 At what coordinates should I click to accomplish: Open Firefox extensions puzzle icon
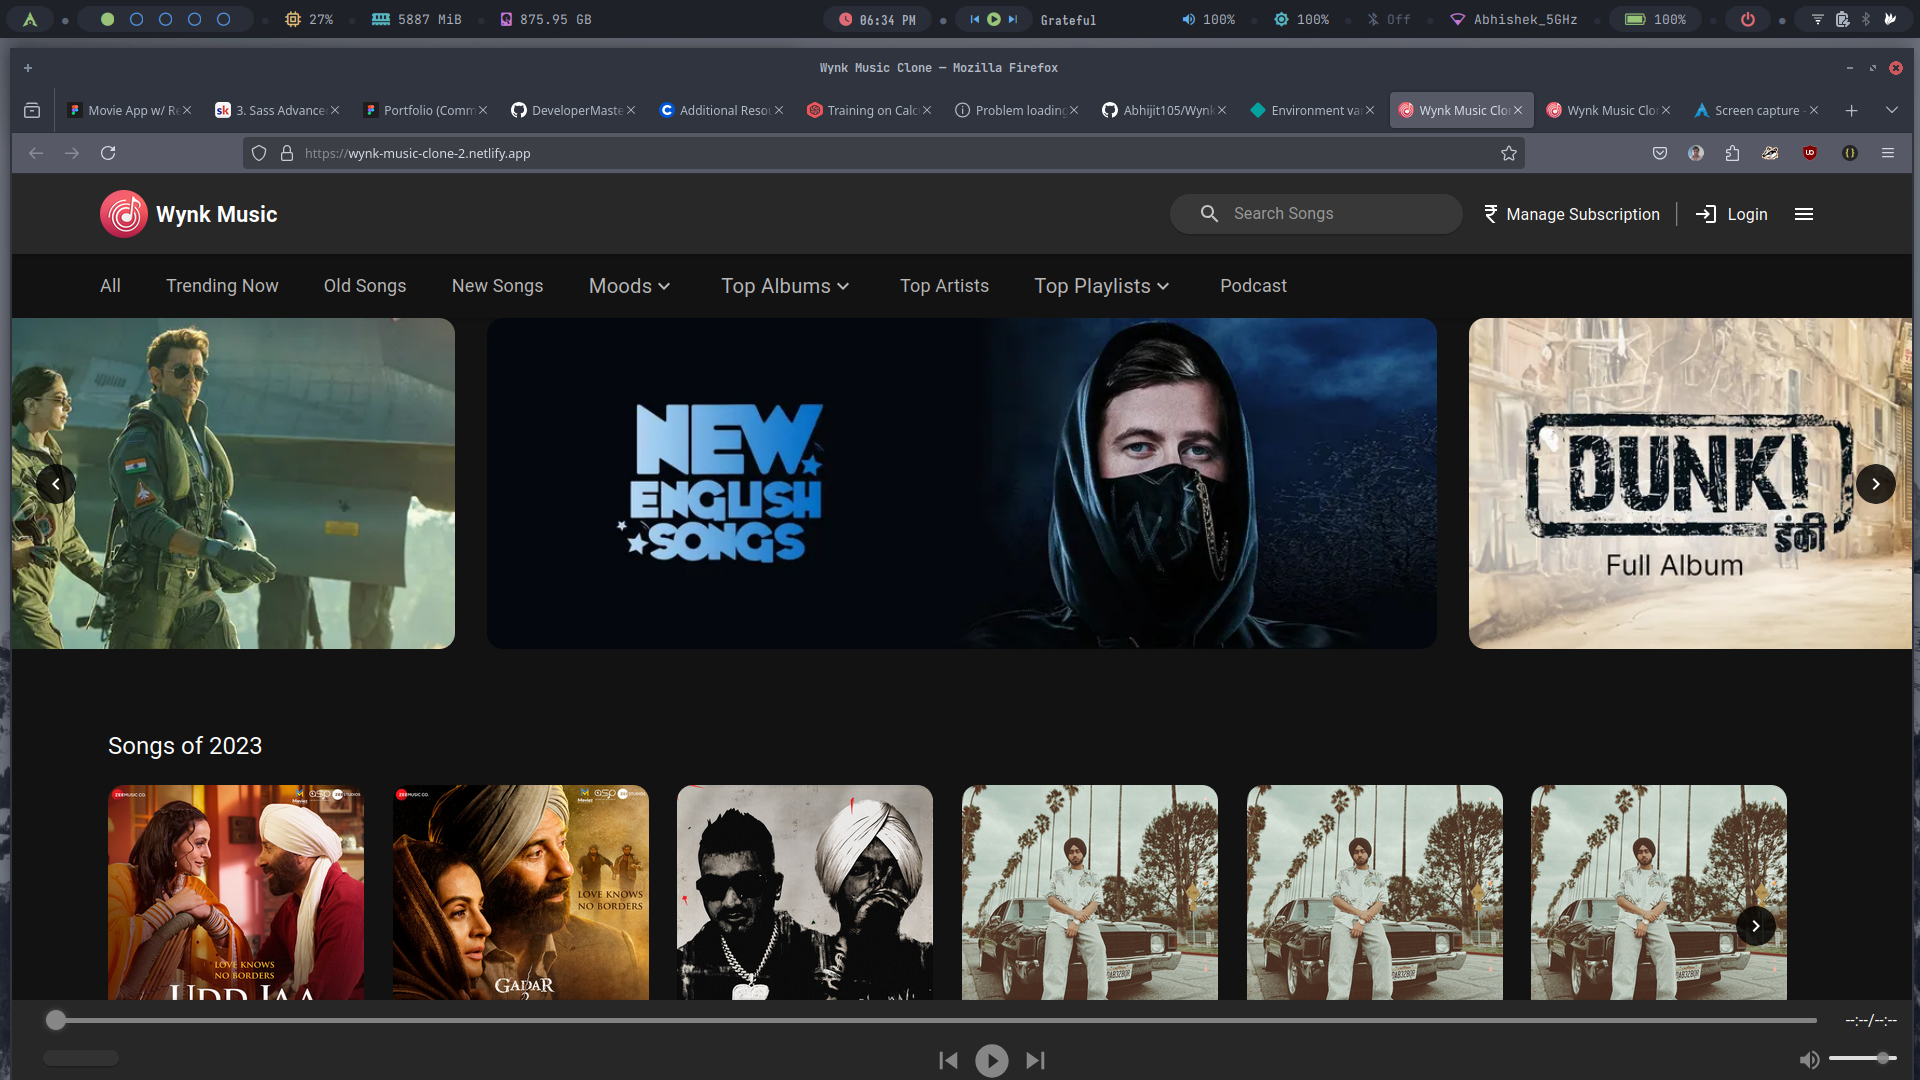point(1732,153)
